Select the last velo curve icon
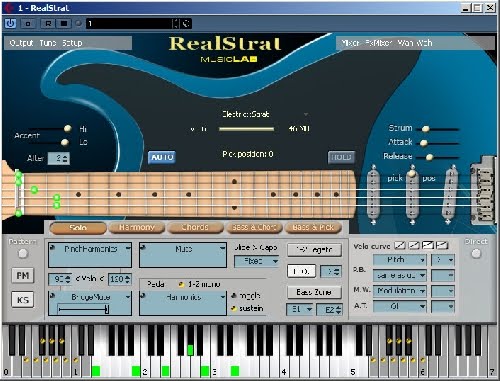The width and height of the screenshot is (500, 381). (442, 246)
